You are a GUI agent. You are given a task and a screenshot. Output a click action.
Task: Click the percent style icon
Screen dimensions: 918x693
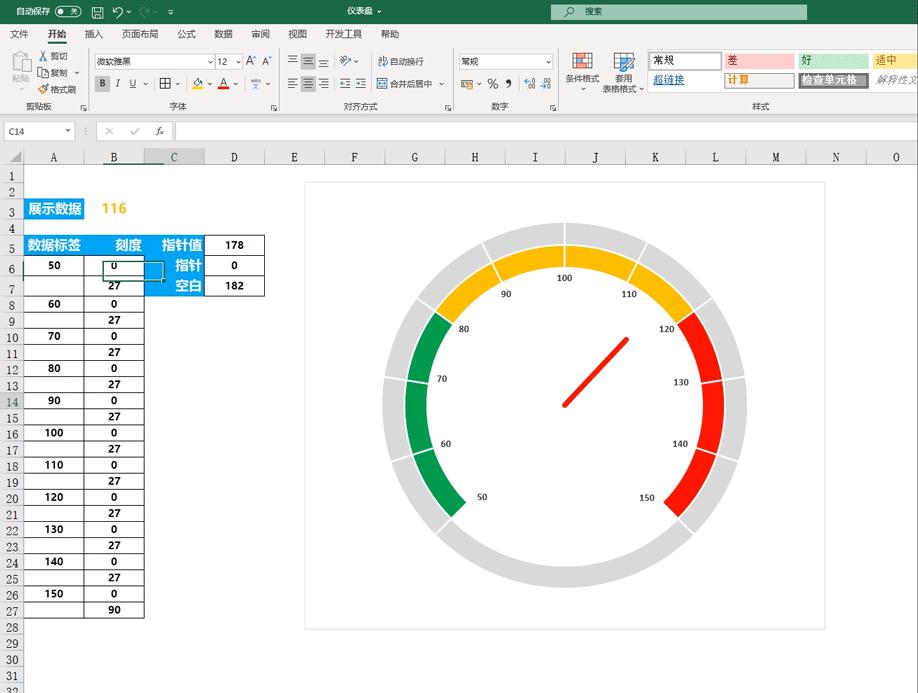point(491,84)
